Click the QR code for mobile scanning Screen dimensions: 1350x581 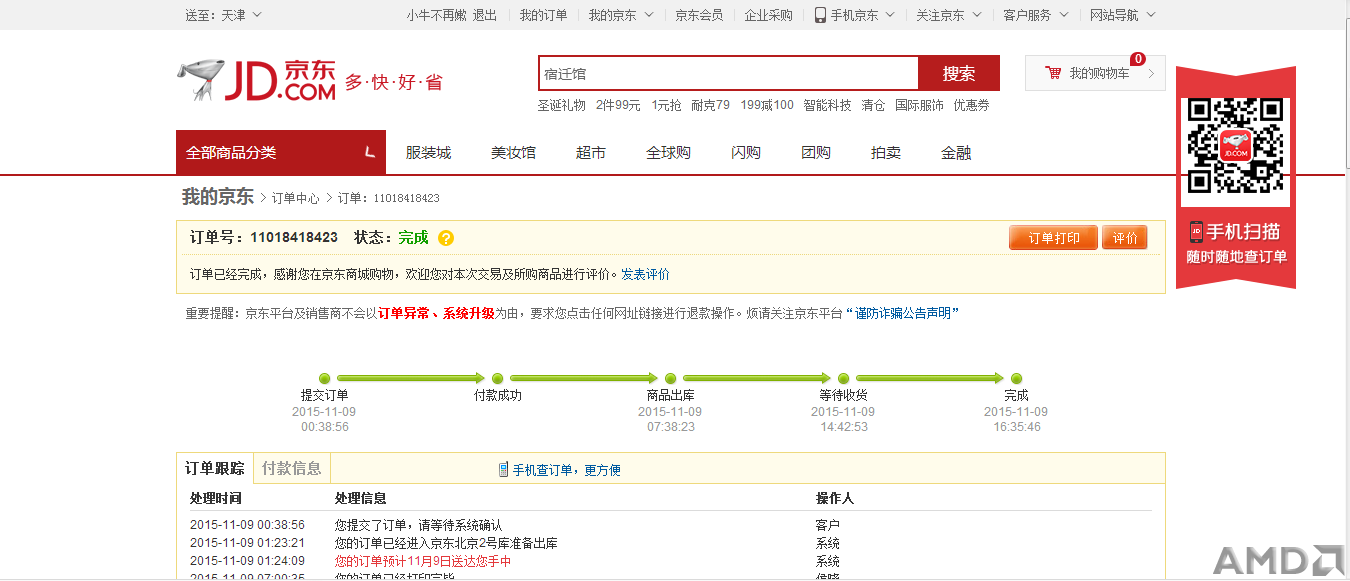(x=1235, y=146)
